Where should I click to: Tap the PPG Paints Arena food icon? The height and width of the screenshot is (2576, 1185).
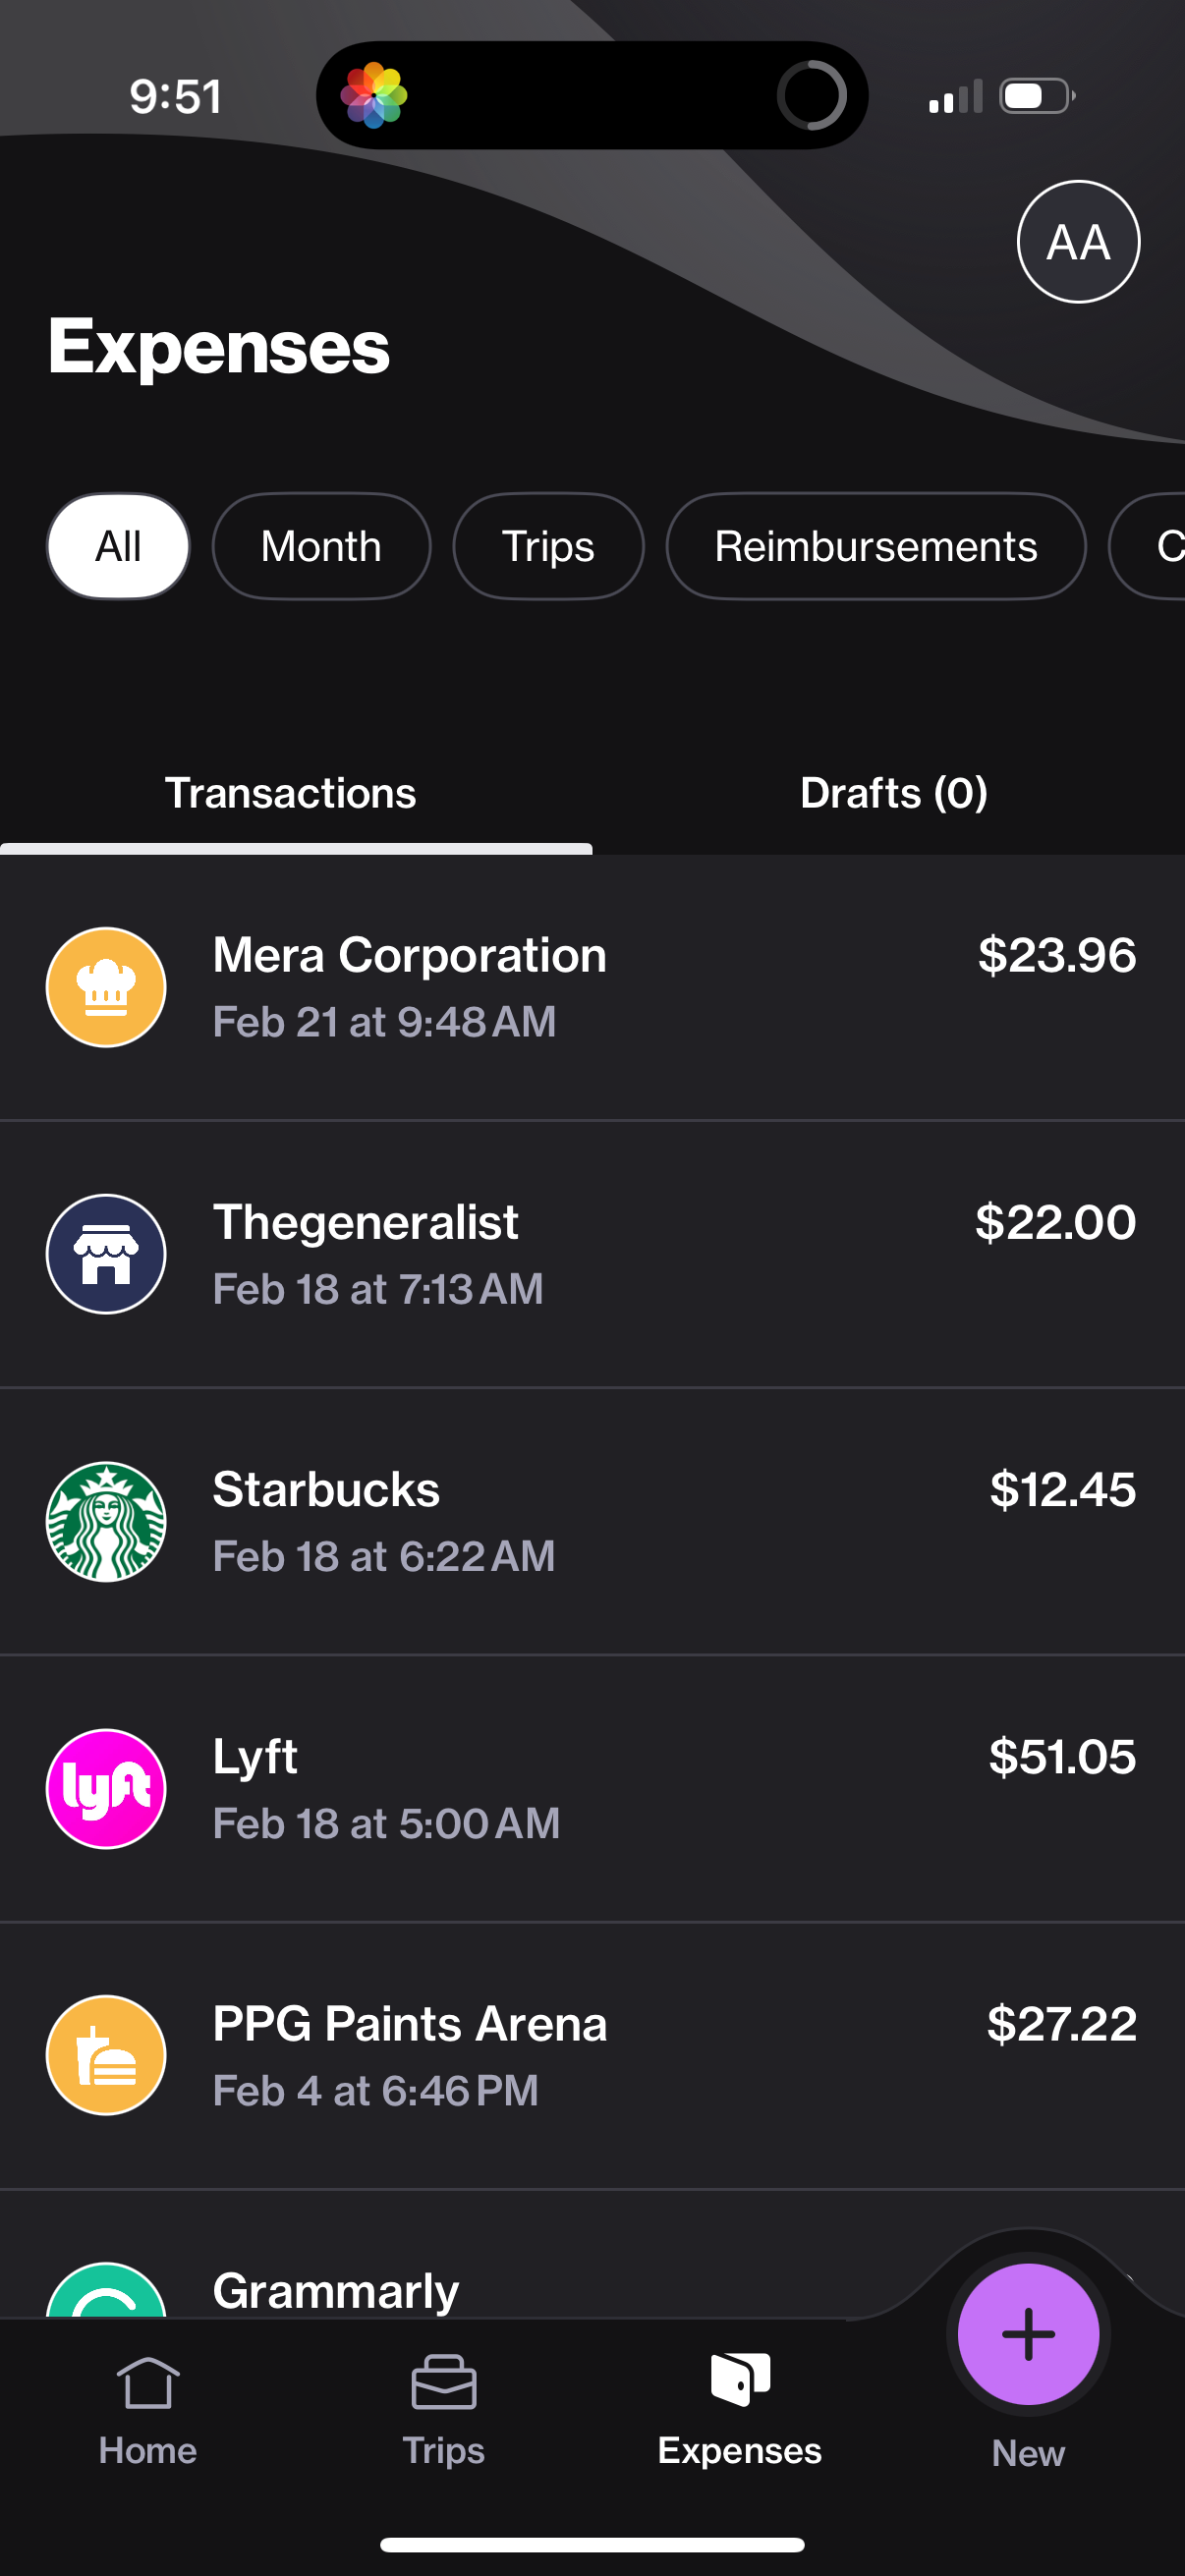click(x=106, y=2055)
